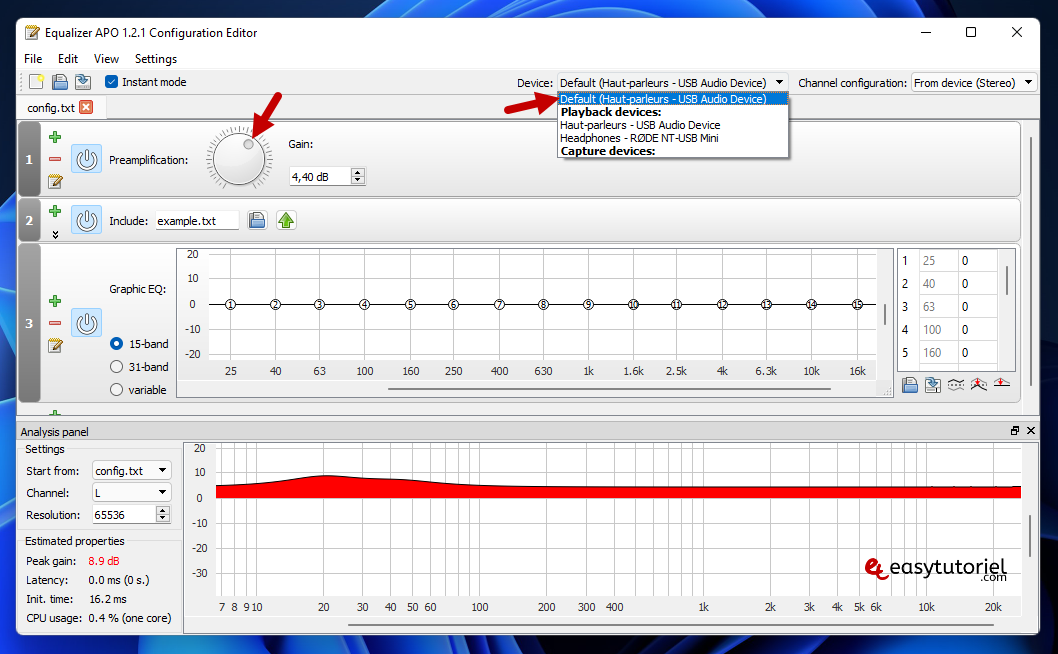Open the Channel configuration dropdown
The width and height of the screenshot is (1058, 654).
click(974, 82)
